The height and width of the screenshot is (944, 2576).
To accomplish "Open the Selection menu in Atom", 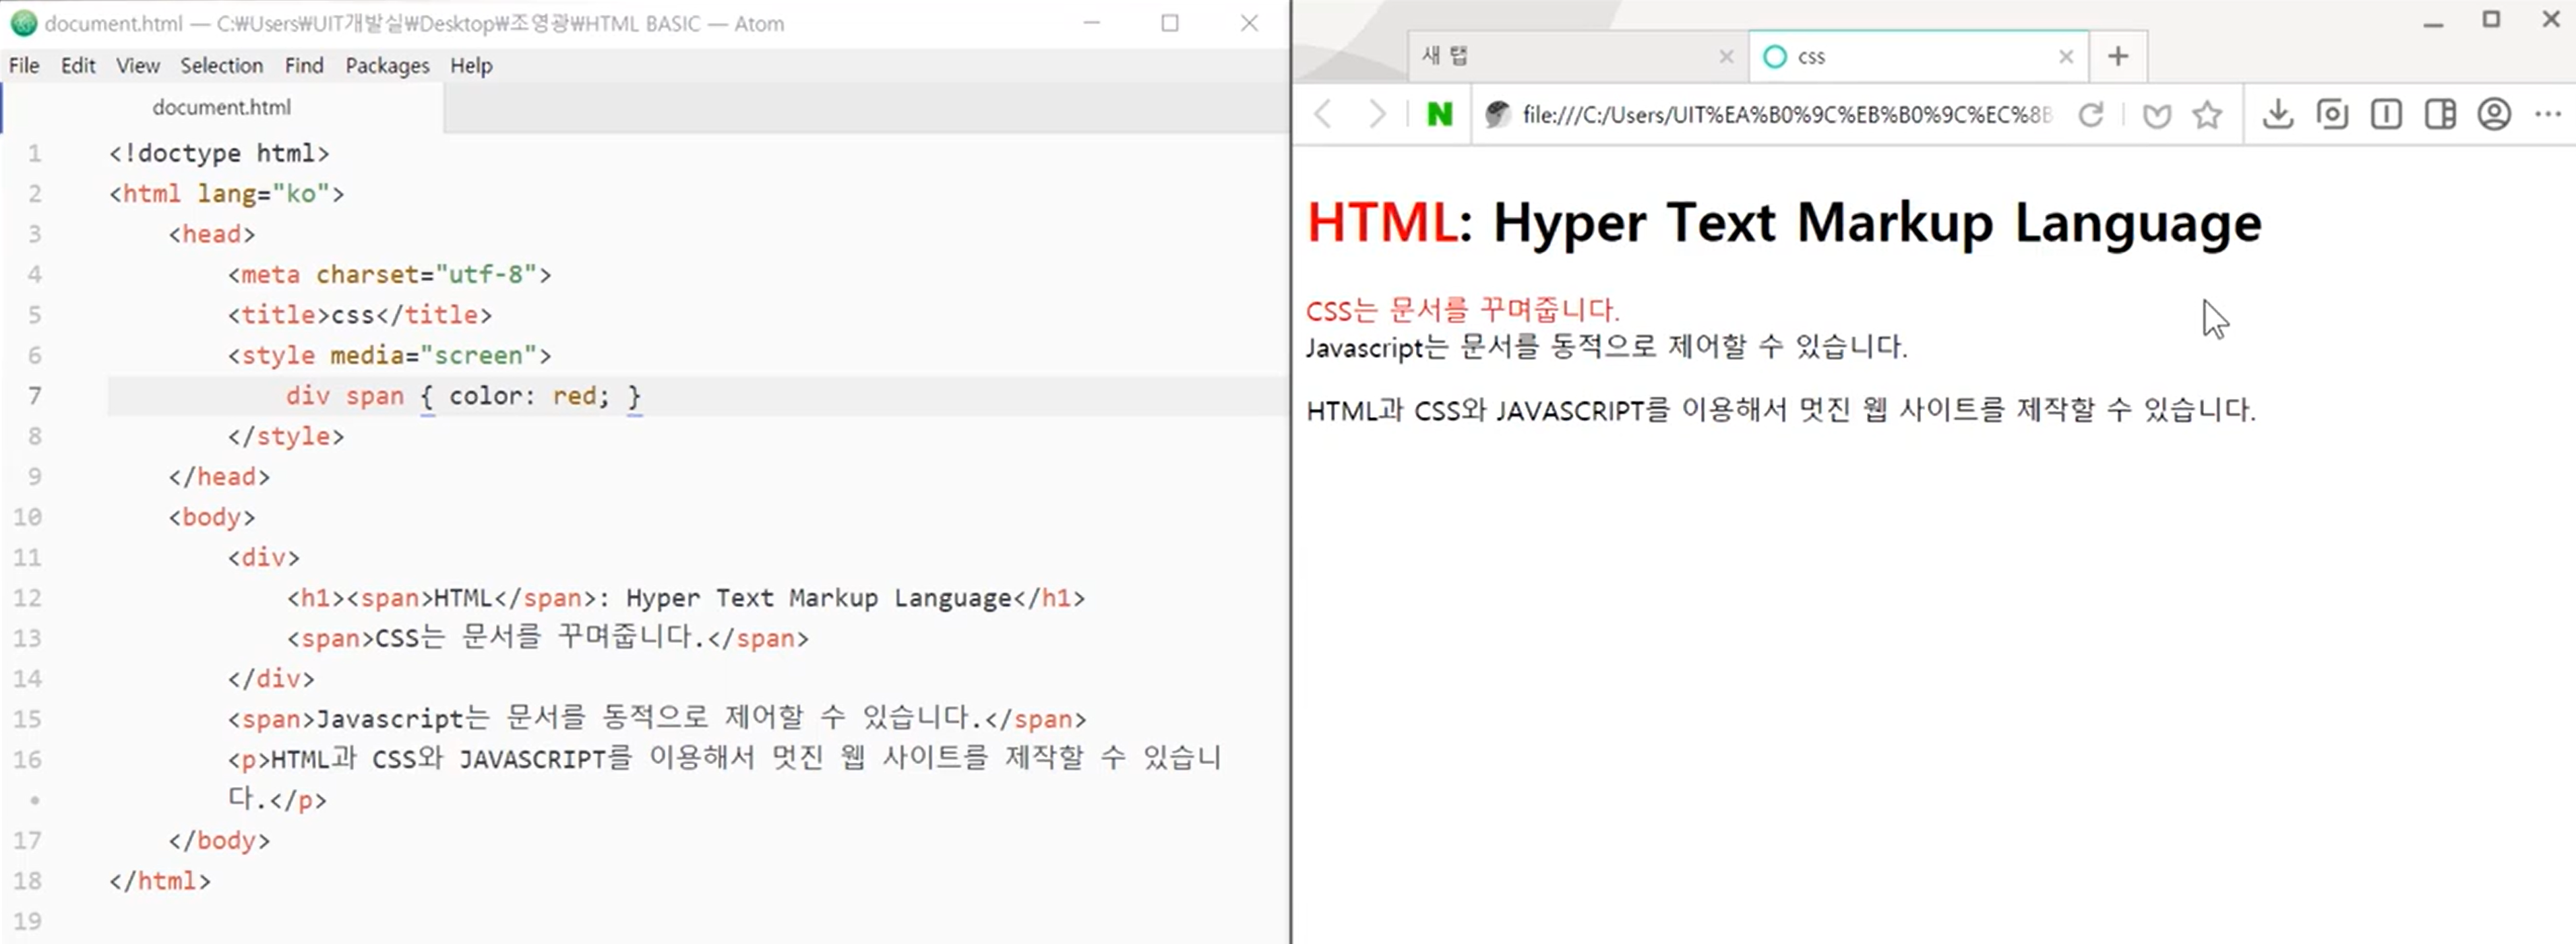I will 221,66.
